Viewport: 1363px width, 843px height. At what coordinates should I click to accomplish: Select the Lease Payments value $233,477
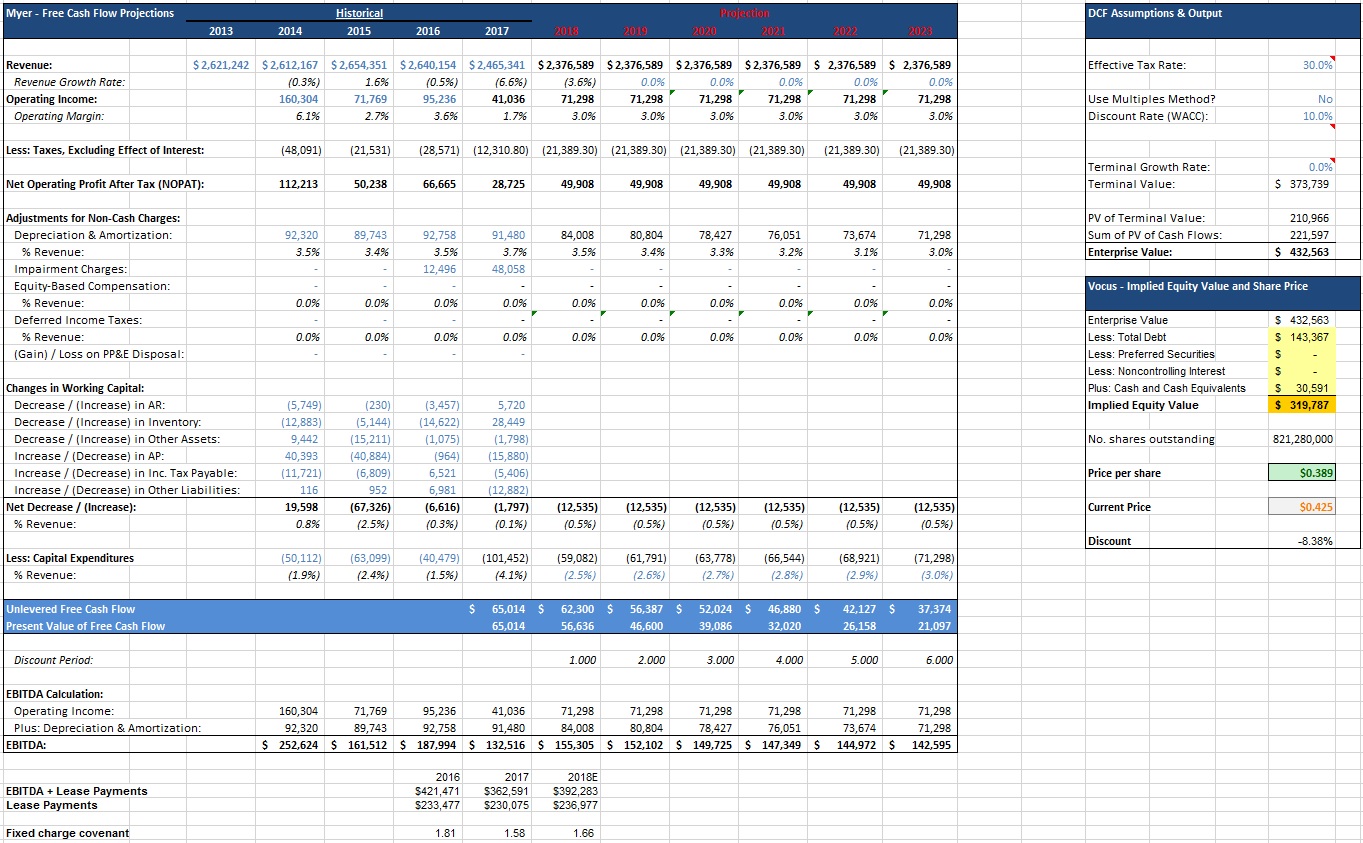coord(436,805)
